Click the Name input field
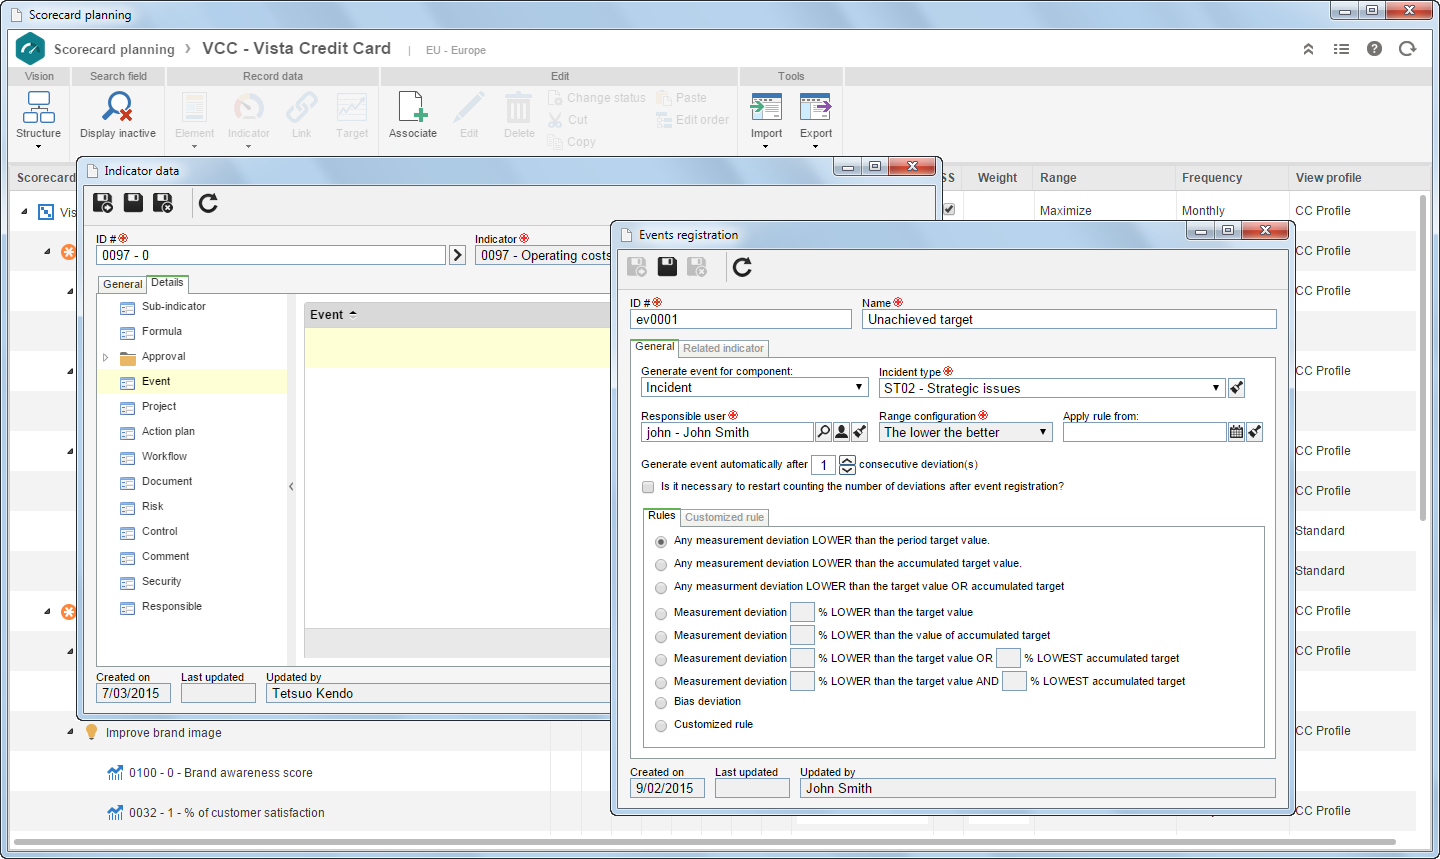The image size is (1440, 859). point(1069,319)
